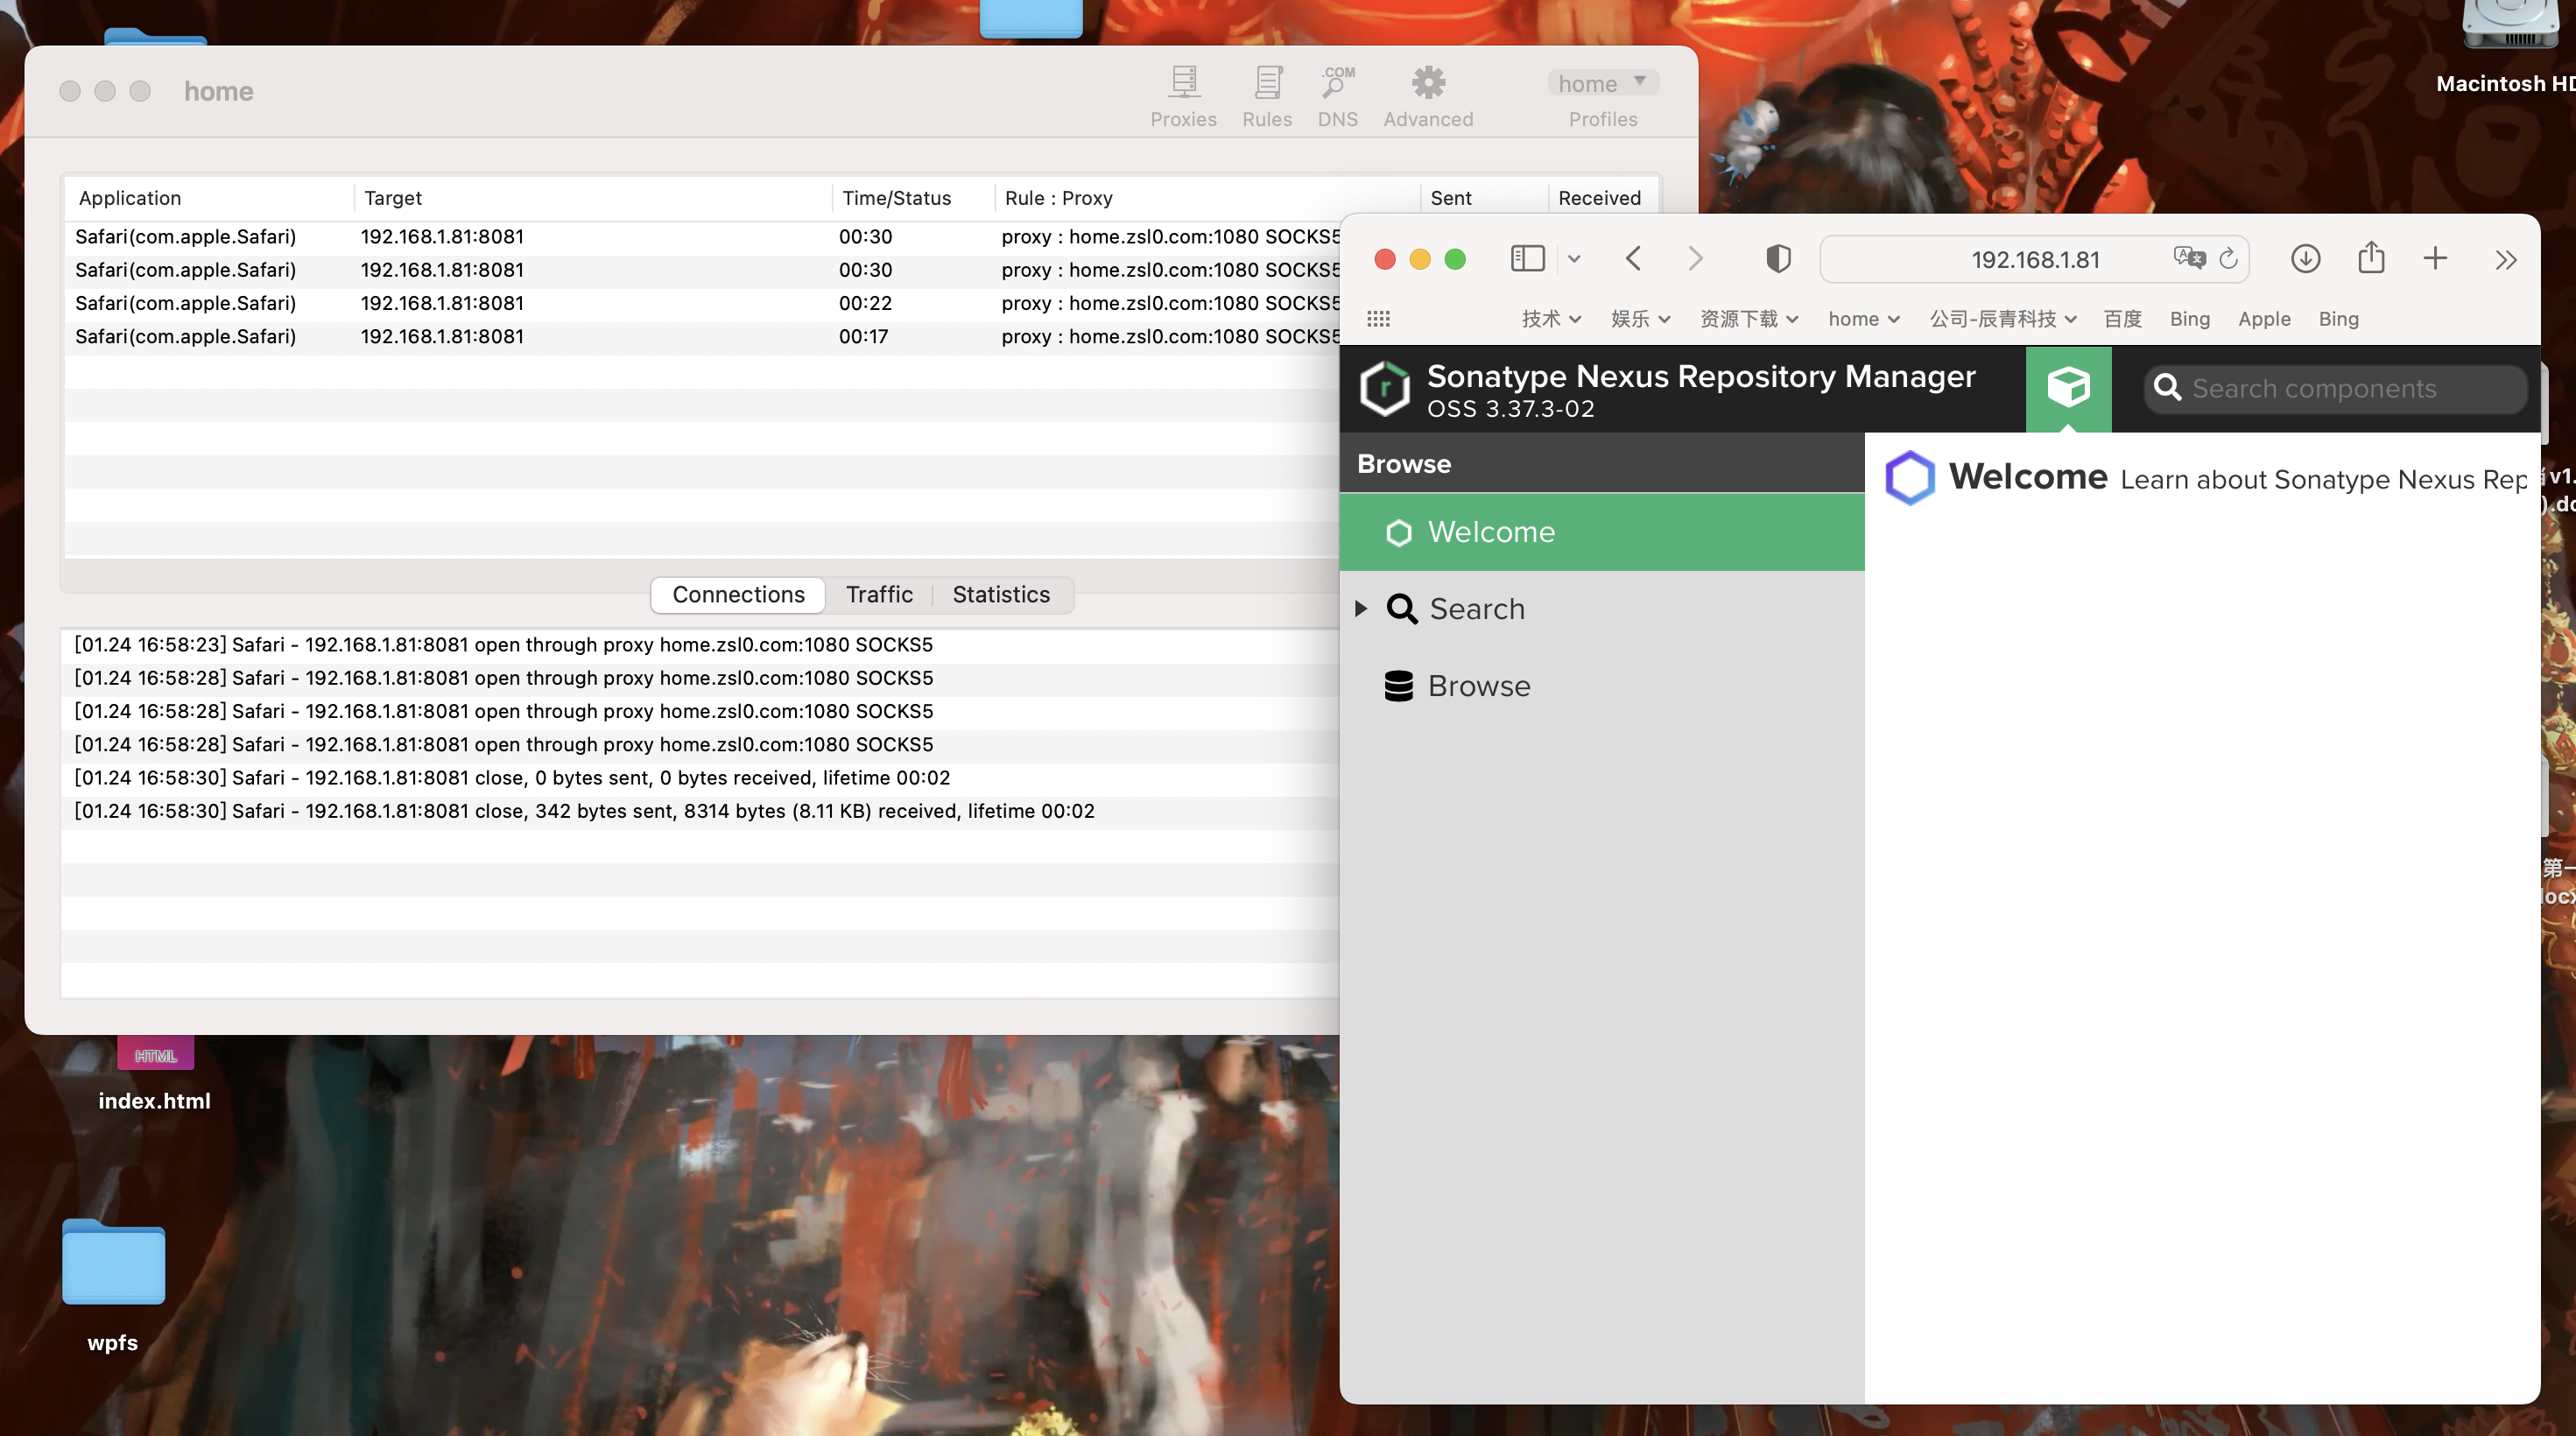Switch to the Traffic tab
The height and width of the screenshot is (1436, 2576).
tap(879, 593)
